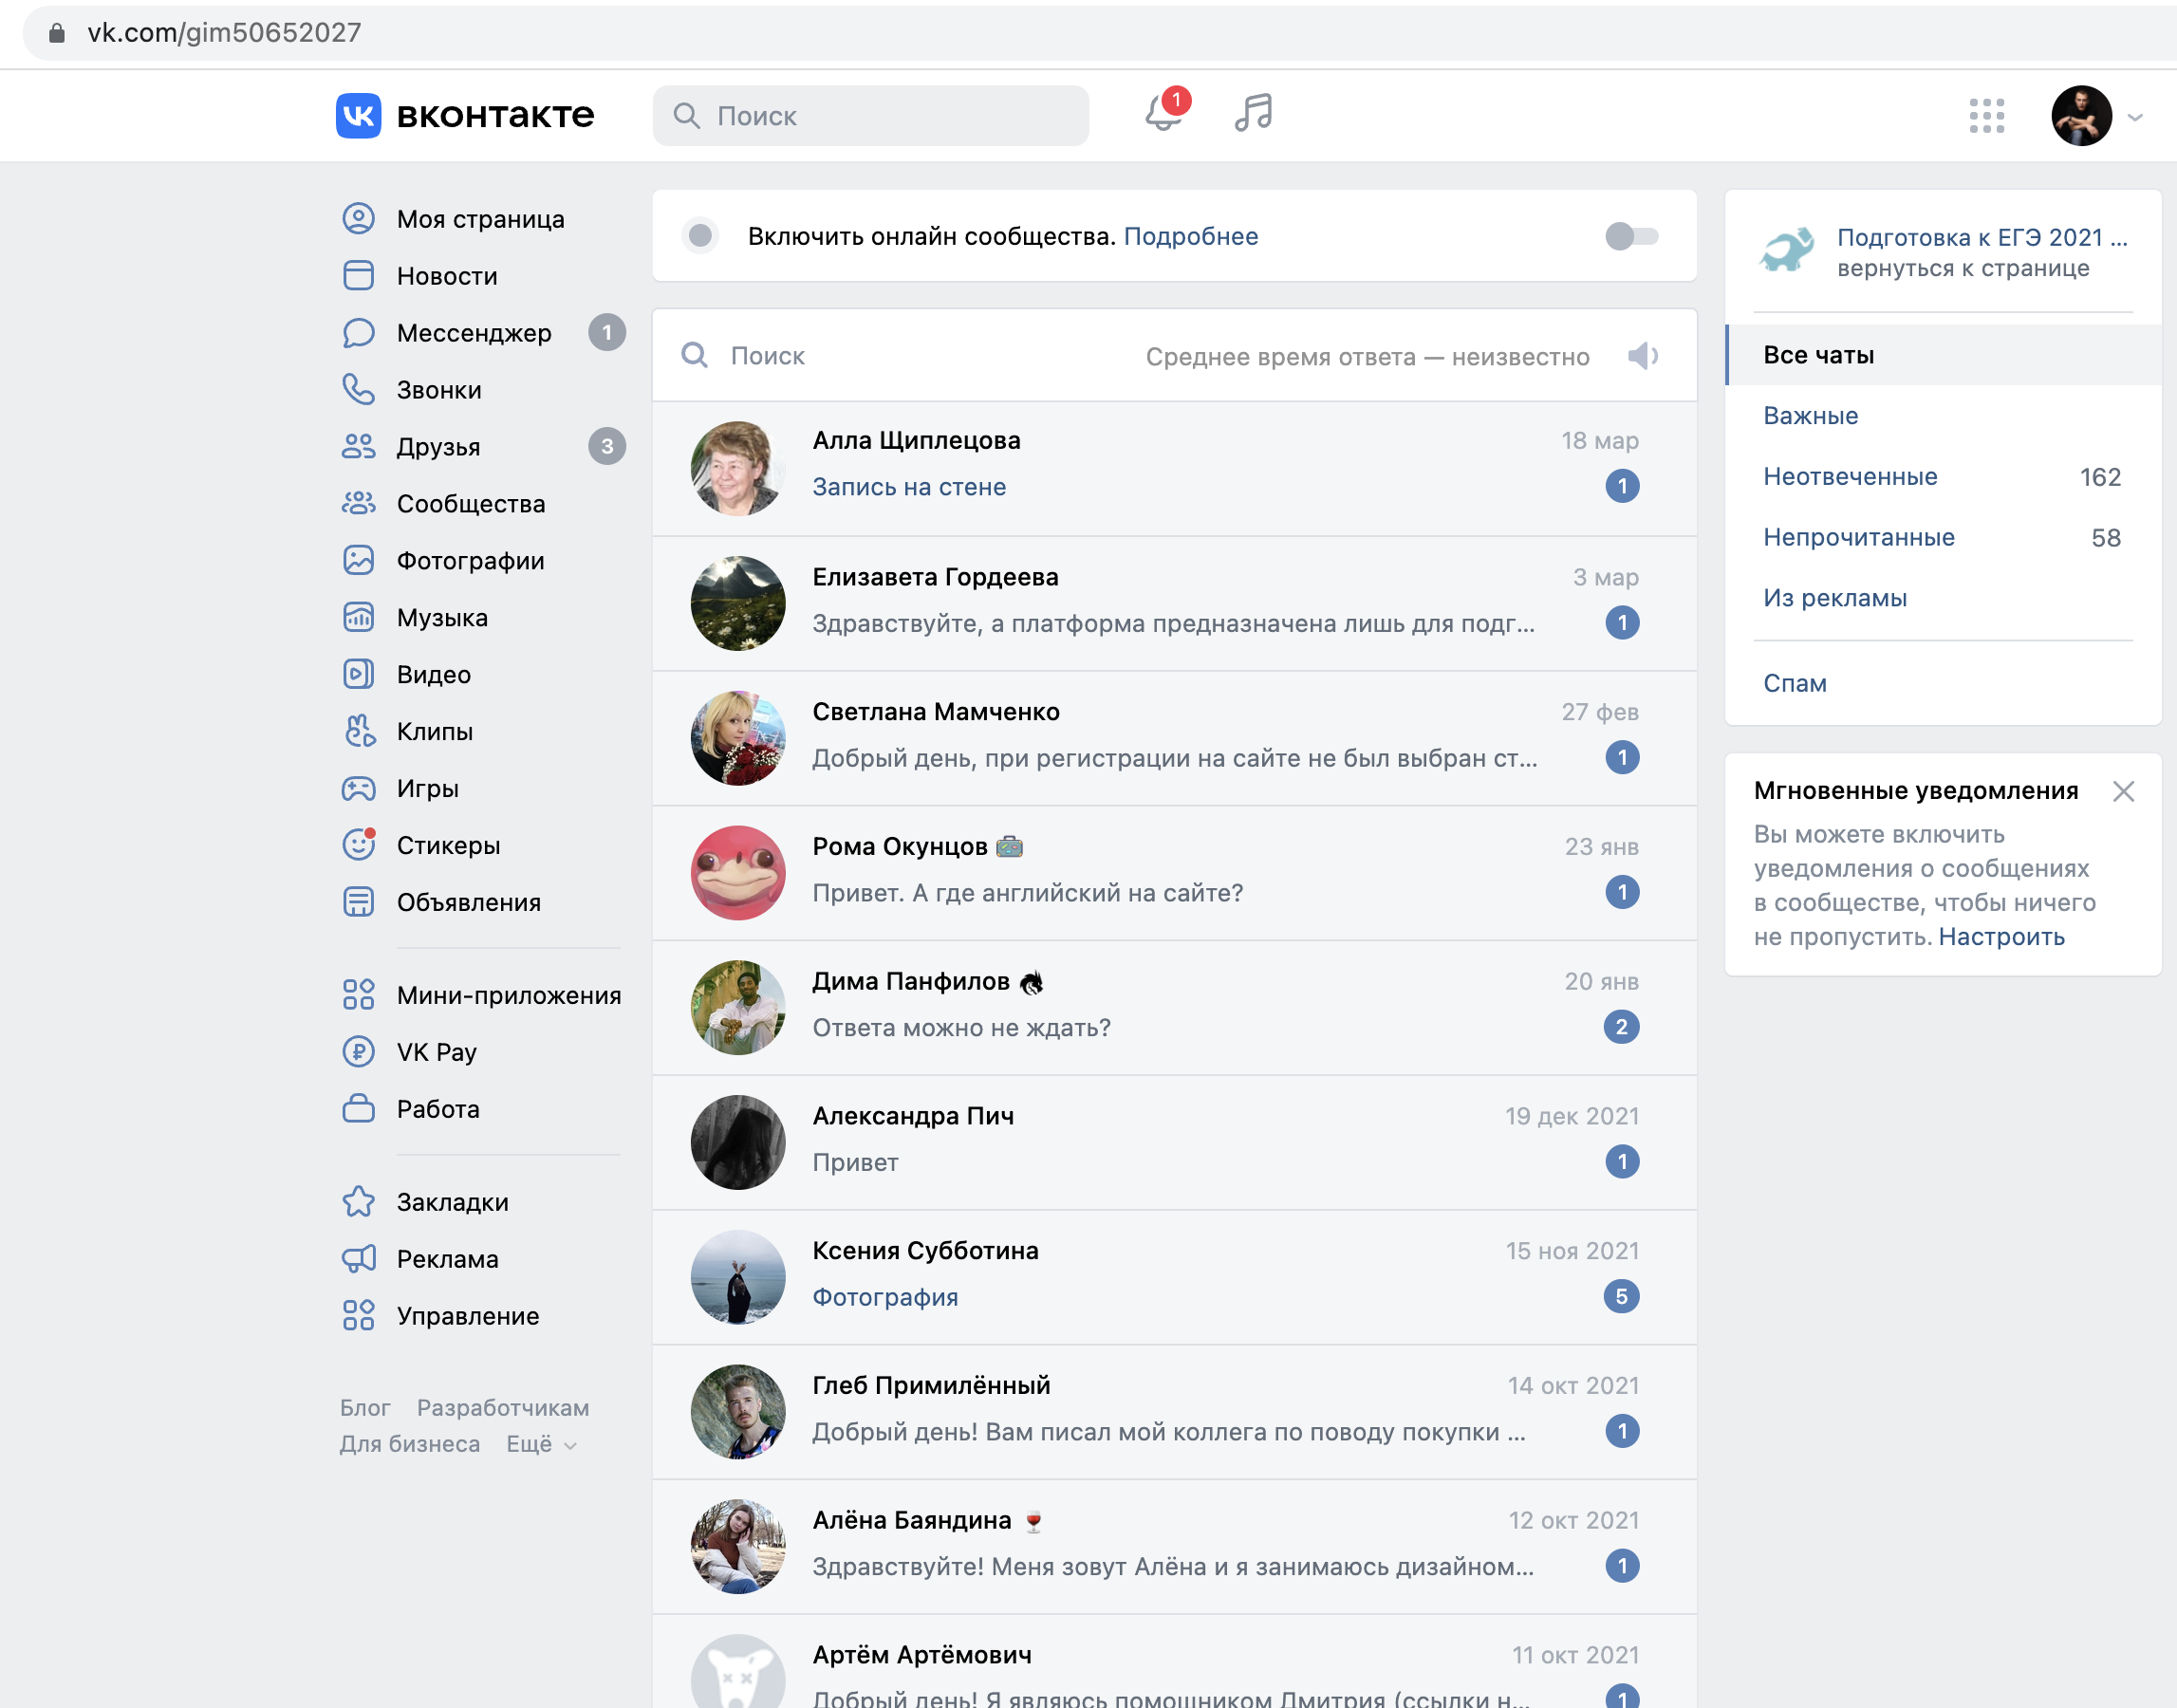Click the Мессенджер speech bubble icon
The width and height of the screenshot is (2177, 1708).
coord(358,332)
